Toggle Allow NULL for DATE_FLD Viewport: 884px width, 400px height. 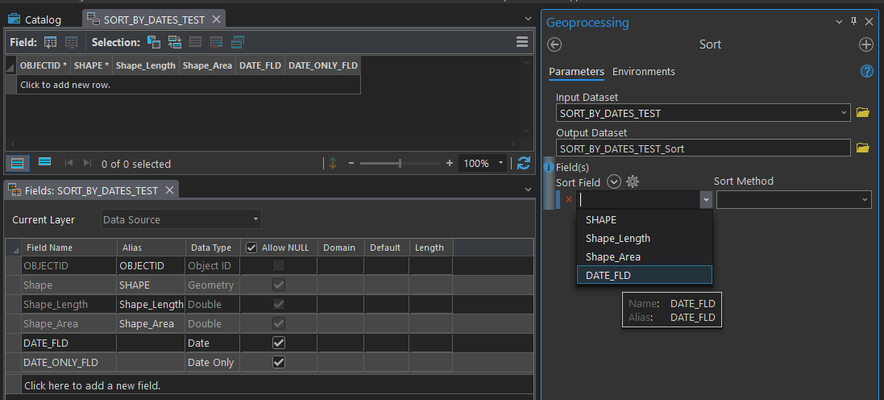[x=279, y=342]
